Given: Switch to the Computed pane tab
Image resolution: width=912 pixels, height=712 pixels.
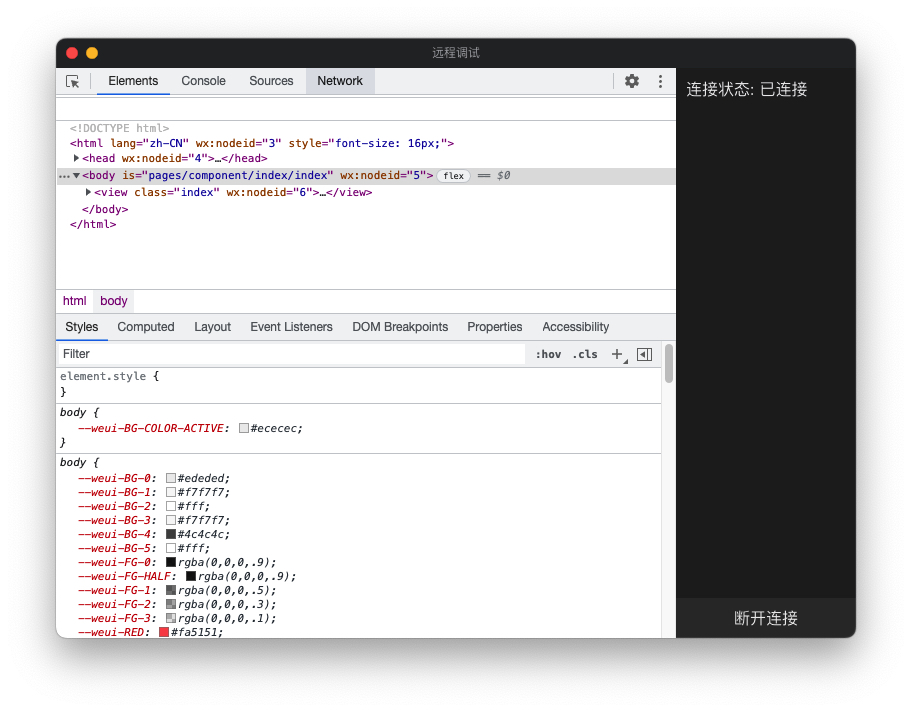Looking at the screenshot, I should (146, 327).
